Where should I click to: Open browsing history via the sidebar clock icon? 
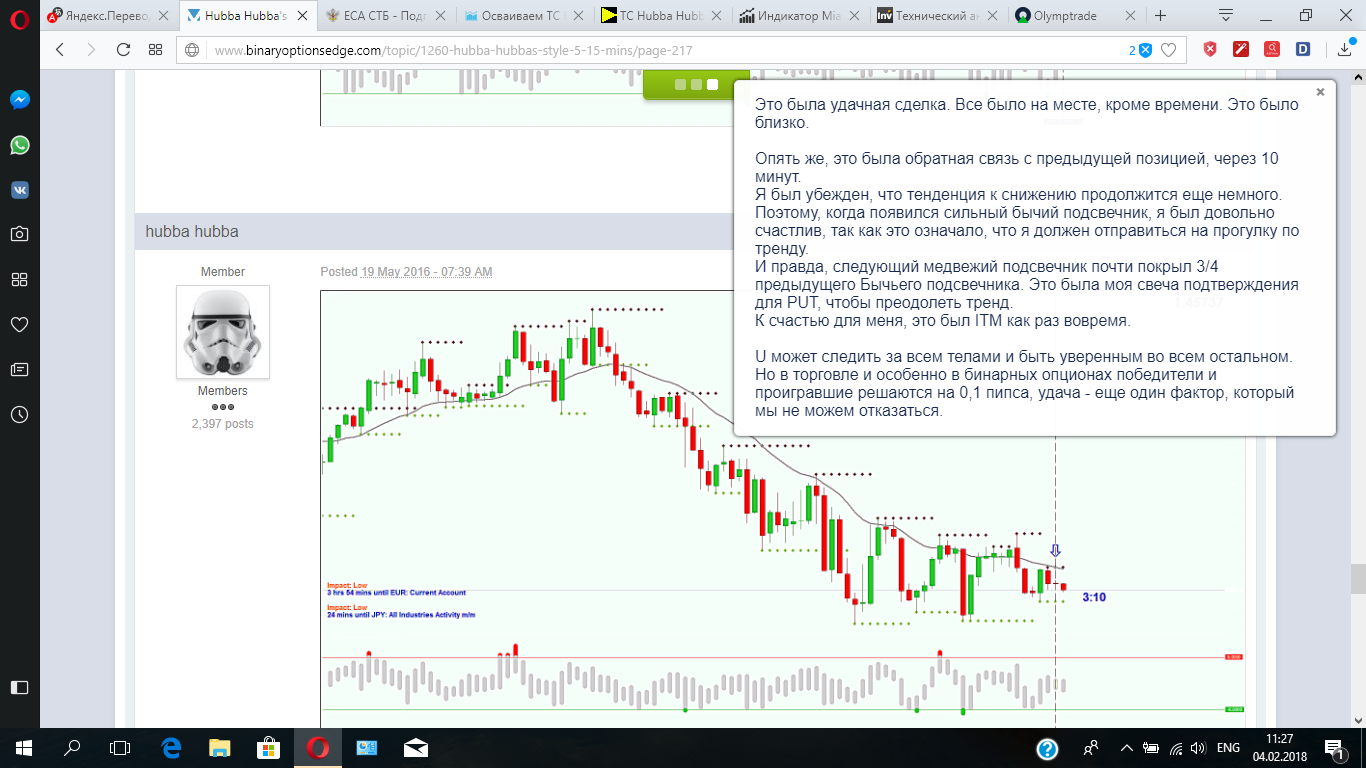coord(20,414)
